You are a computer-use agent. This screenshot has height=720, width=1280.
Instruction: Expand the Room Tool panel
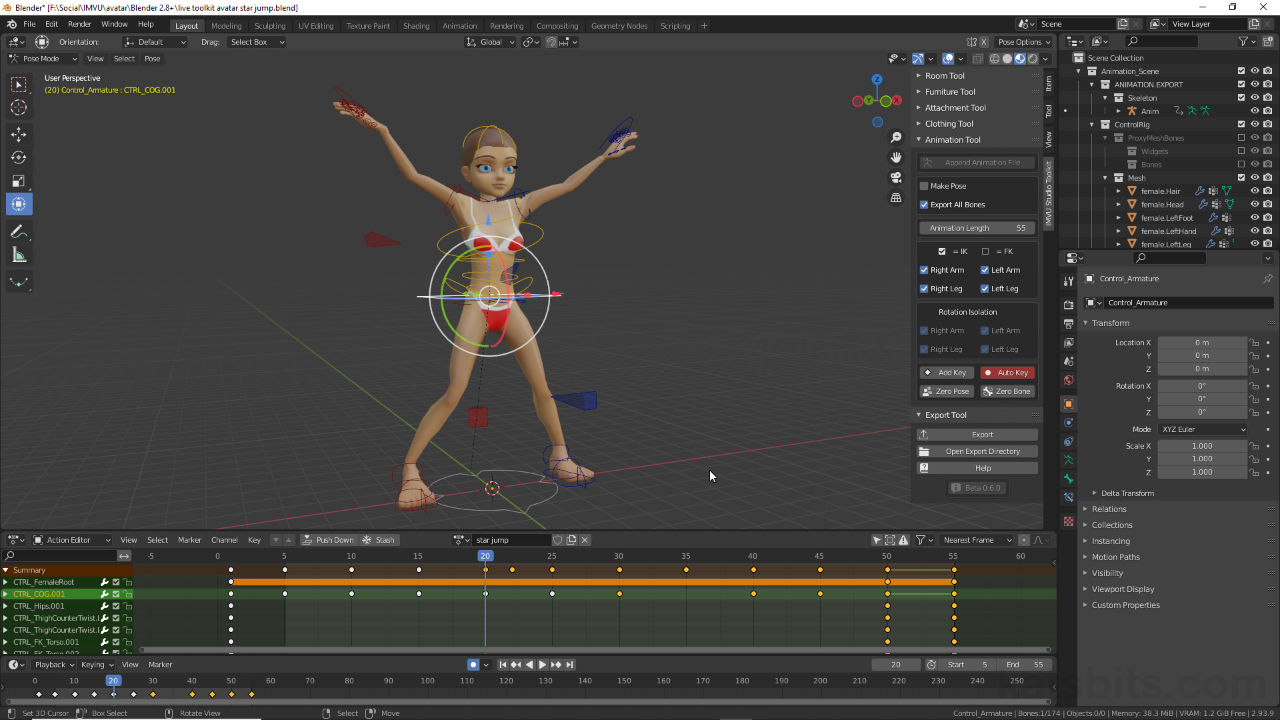(x=944, y=76)
